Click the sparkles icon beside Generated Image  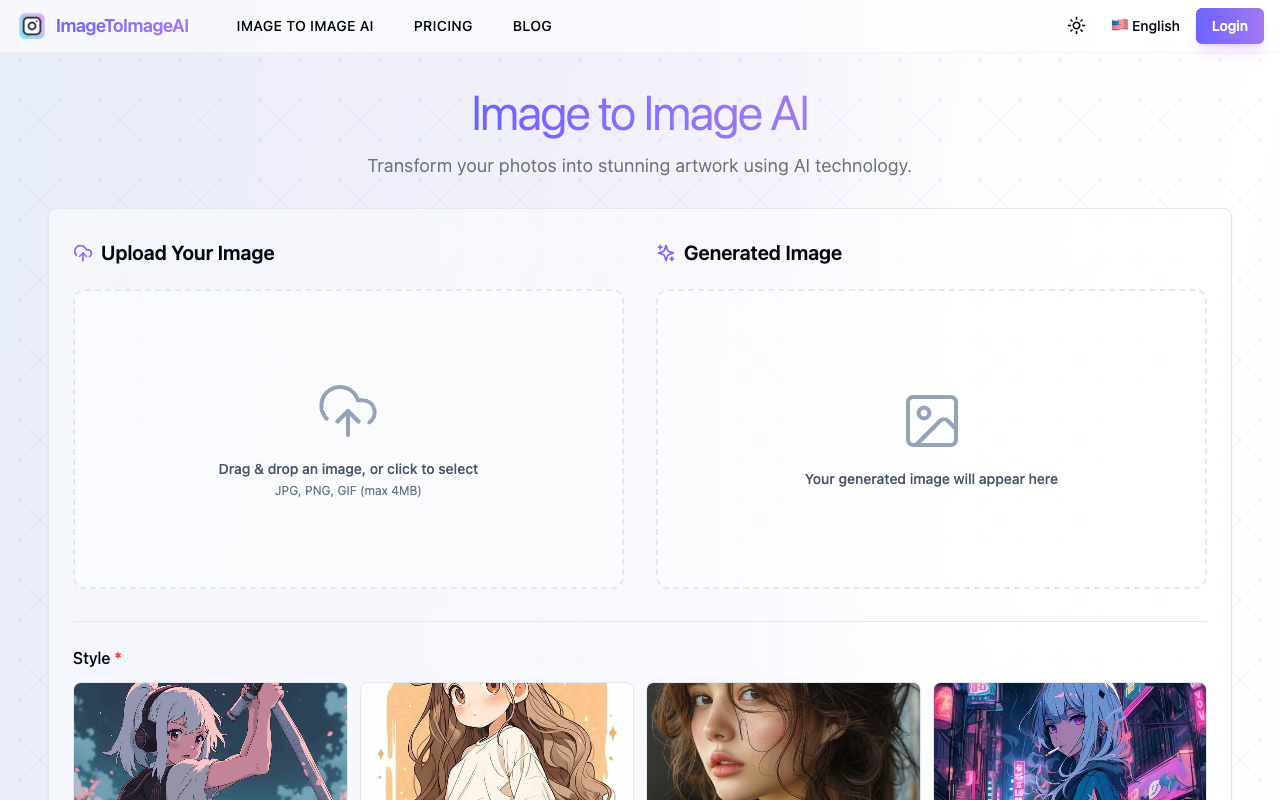coord(666,253)
